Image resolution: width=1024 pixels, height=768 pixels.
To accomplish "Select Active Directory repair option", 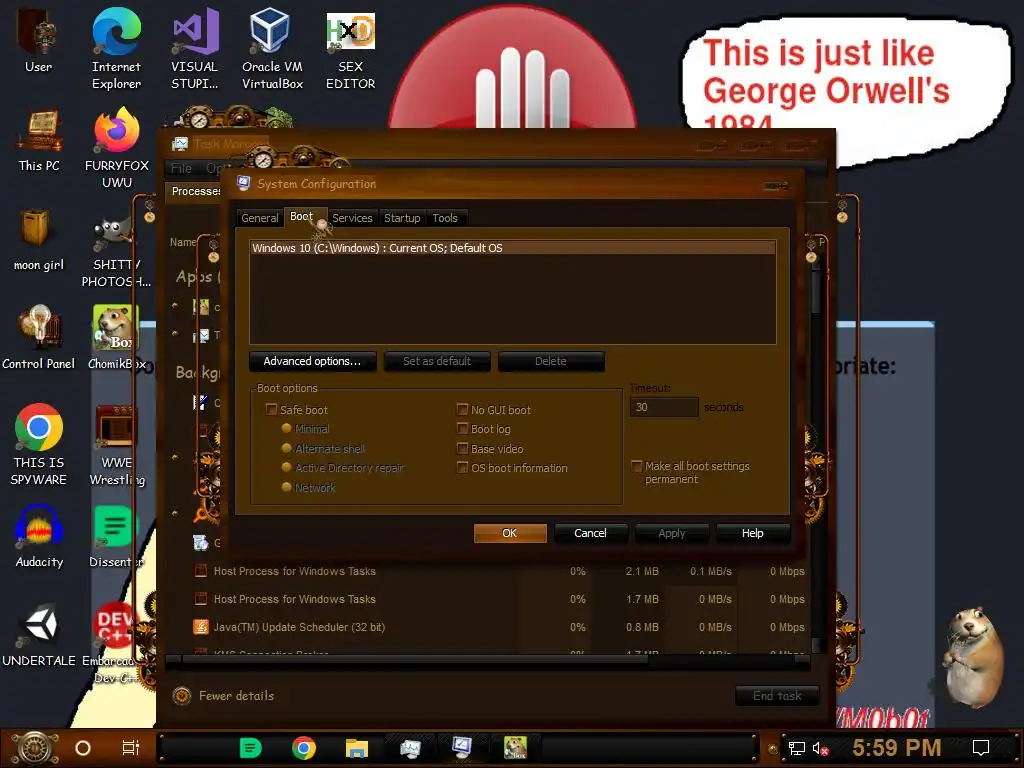I will 286,467.
